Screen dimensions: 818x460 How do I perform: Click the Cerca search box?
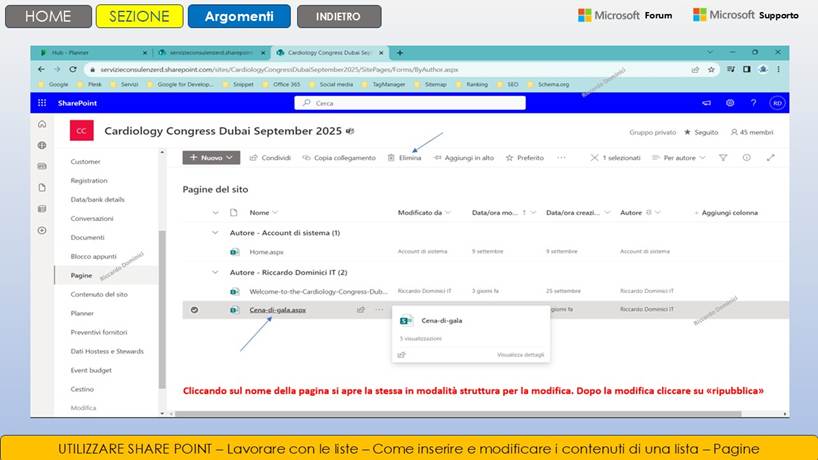tap(410, 103)
